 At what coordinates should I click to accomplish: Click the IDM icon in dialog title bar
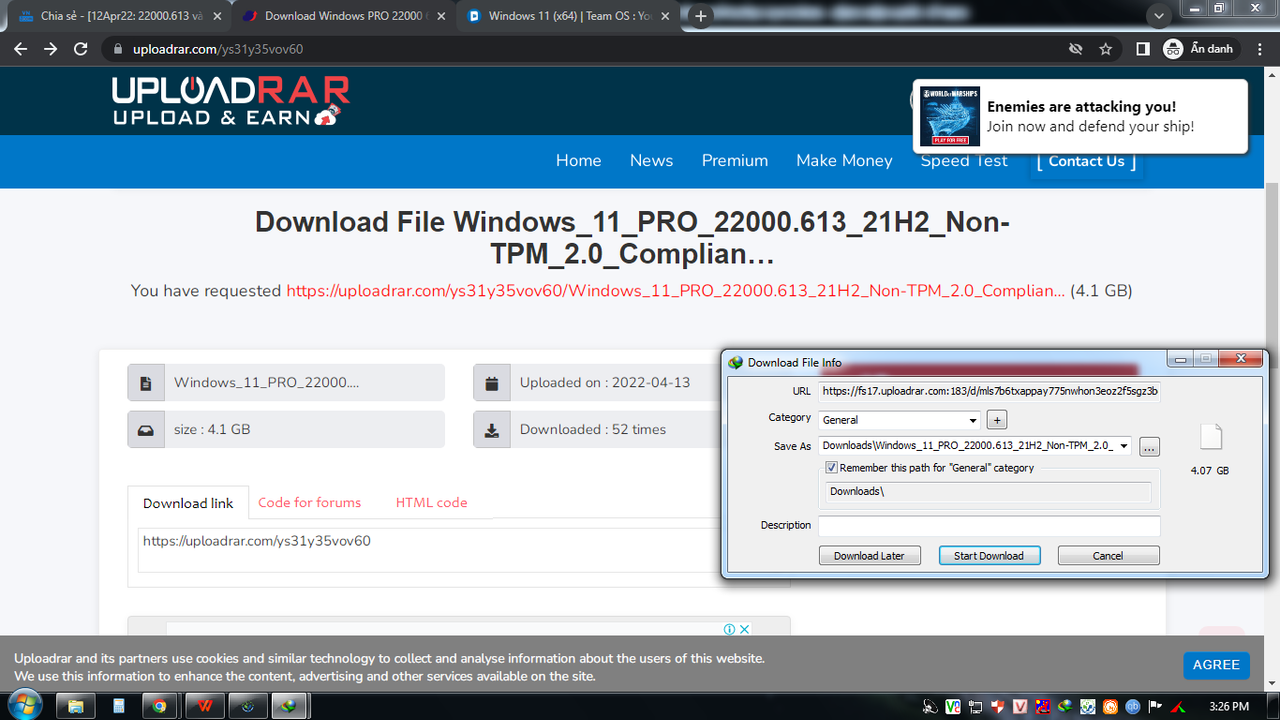point(736,363)
